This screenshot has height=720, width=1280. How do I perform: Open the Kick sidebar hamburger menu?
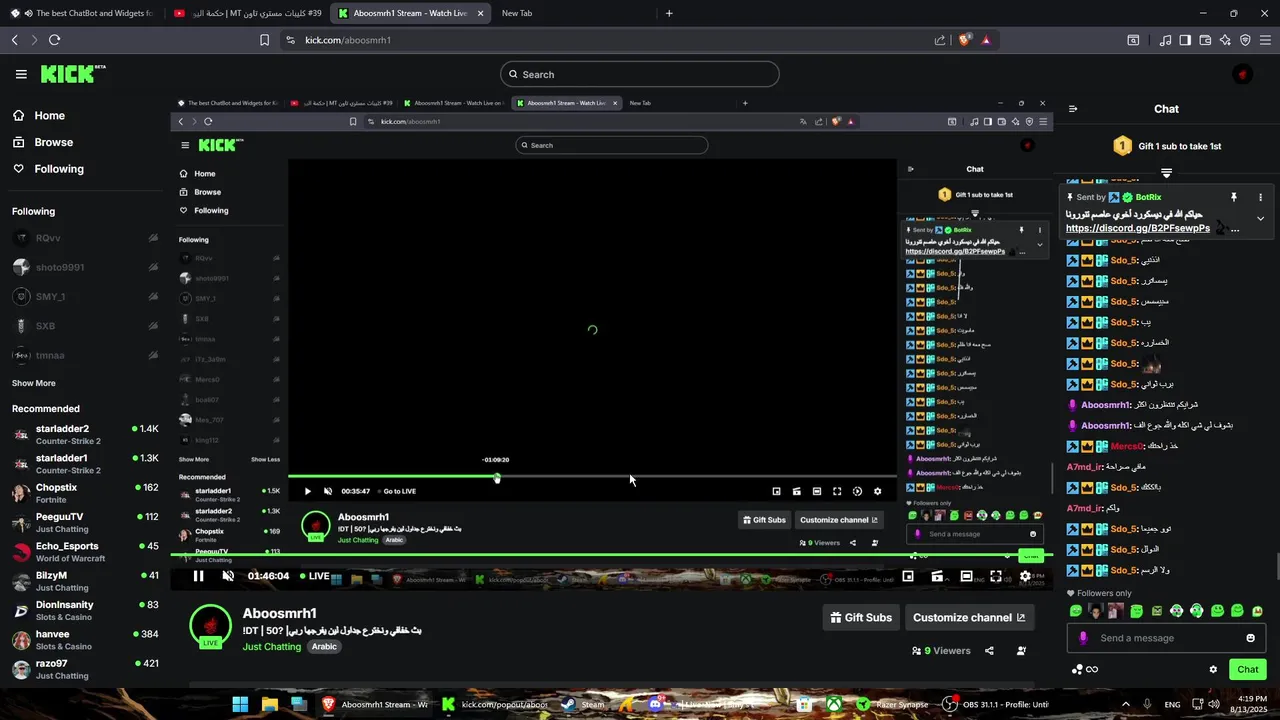pyautogui.click(x=21, y=74)
